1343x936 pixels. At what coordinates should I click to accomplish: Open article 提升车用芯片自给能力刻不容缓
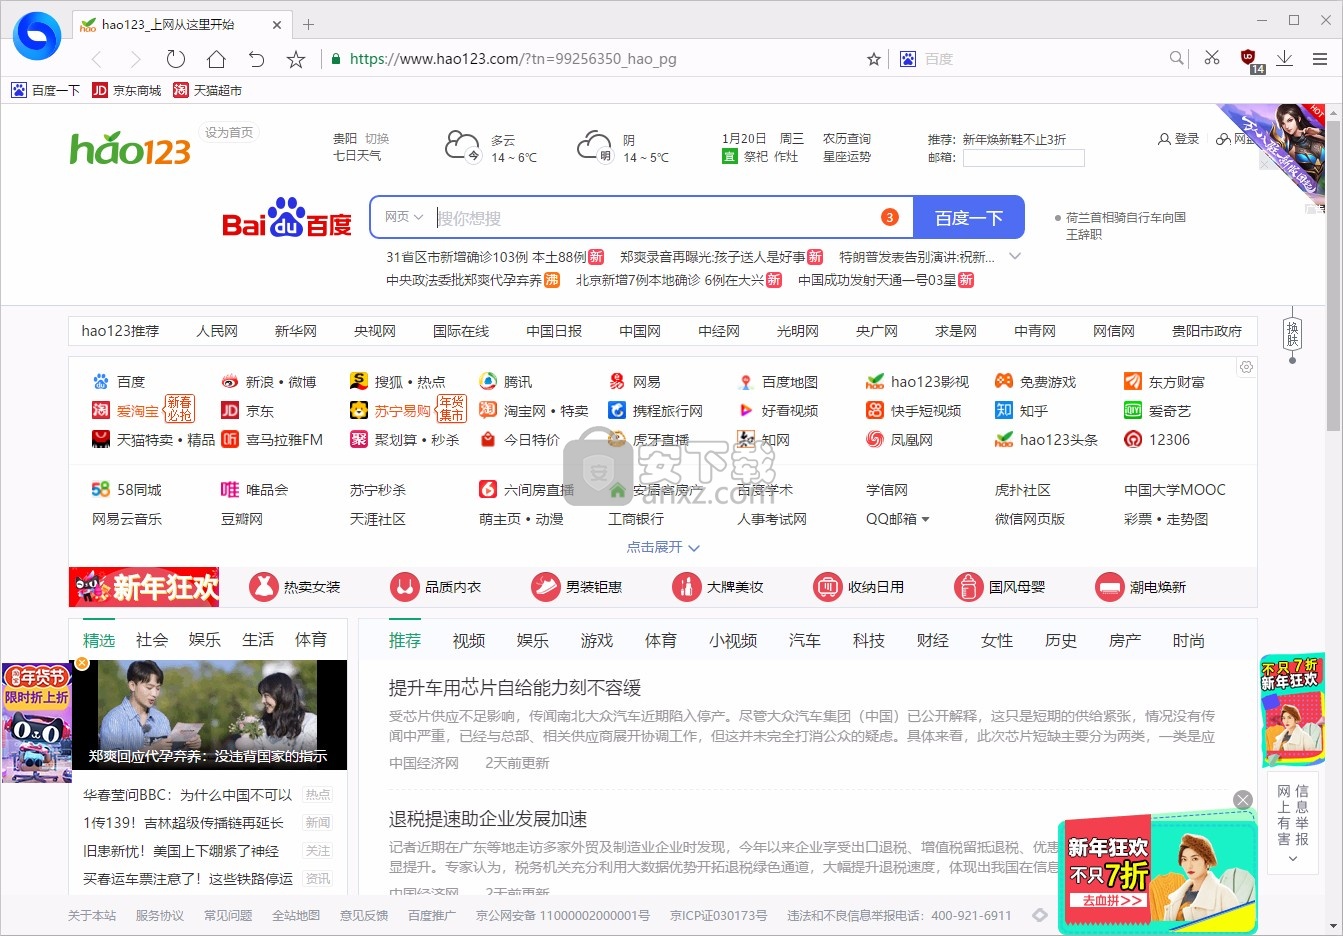pyautogui.click(x=515, y=688)
